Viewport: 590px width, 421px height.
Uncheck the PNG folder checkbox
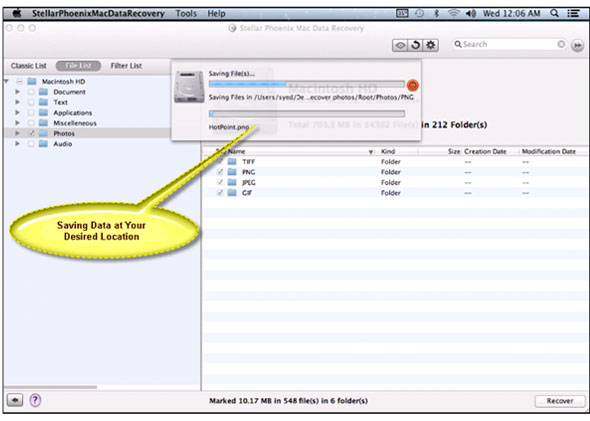[220, 172]
